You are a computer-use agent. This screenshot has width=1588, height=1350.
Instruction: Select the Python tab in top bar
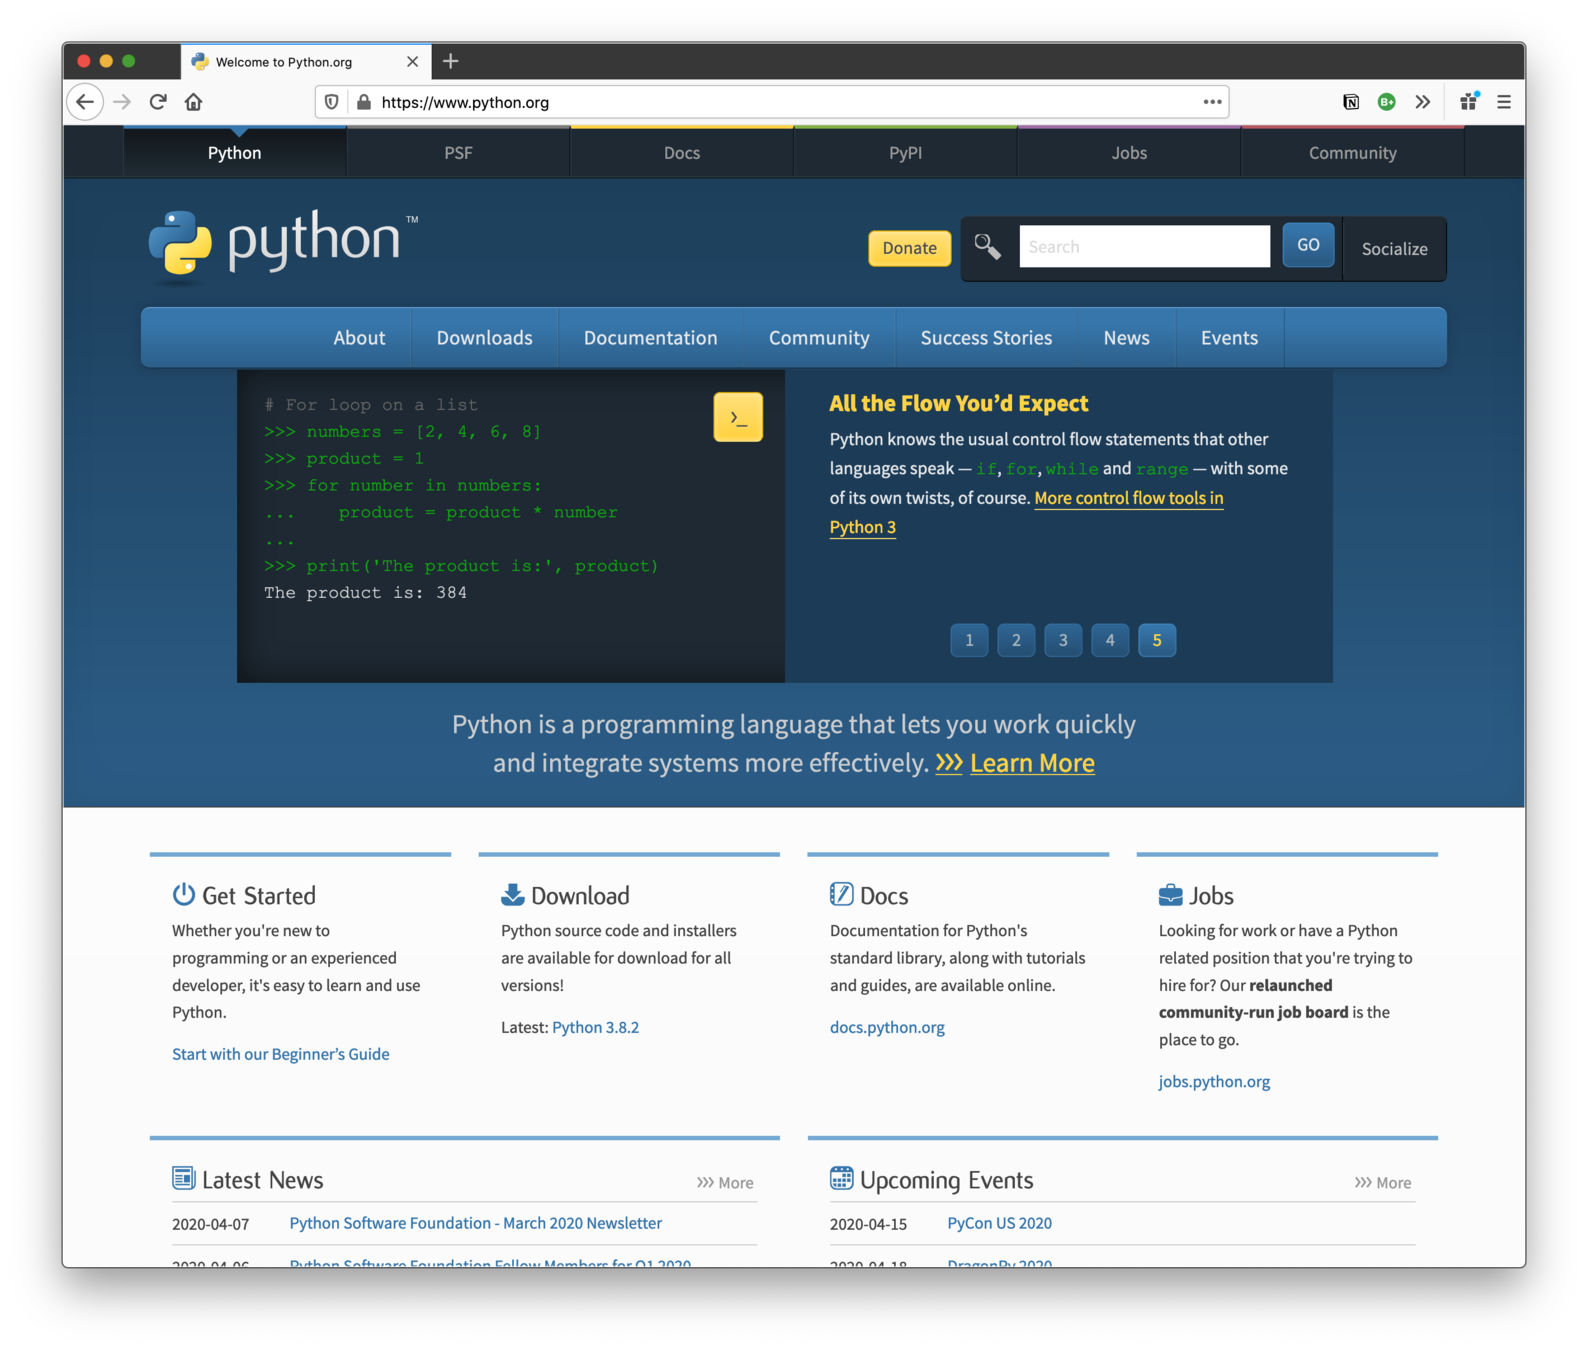click(234, 153)
